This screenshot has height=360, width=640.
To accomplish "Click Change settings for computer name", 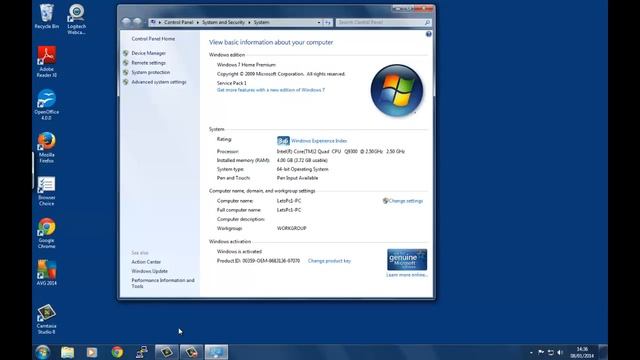I will 406,201.
